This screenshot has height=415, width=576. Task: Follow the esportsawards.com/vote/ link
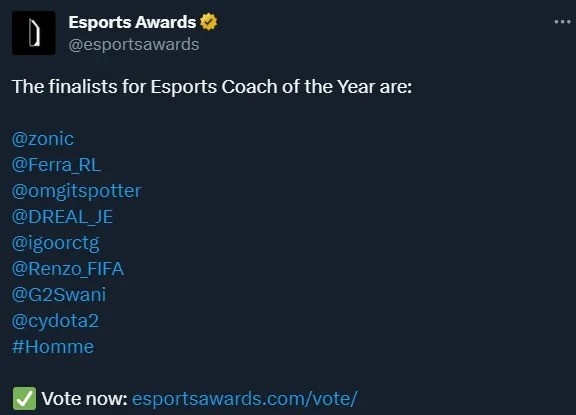(x=244, y=399)
